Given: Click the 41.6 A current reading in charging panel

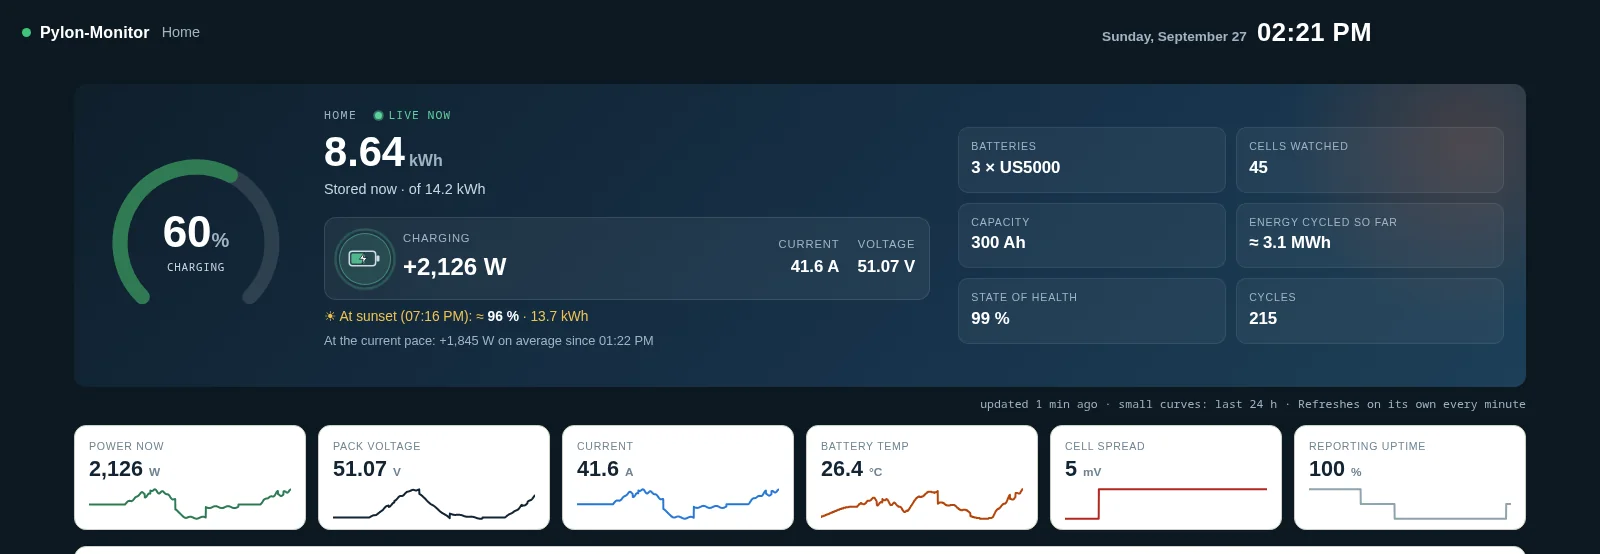Looking at the screenshot, I should click(814, 267).
